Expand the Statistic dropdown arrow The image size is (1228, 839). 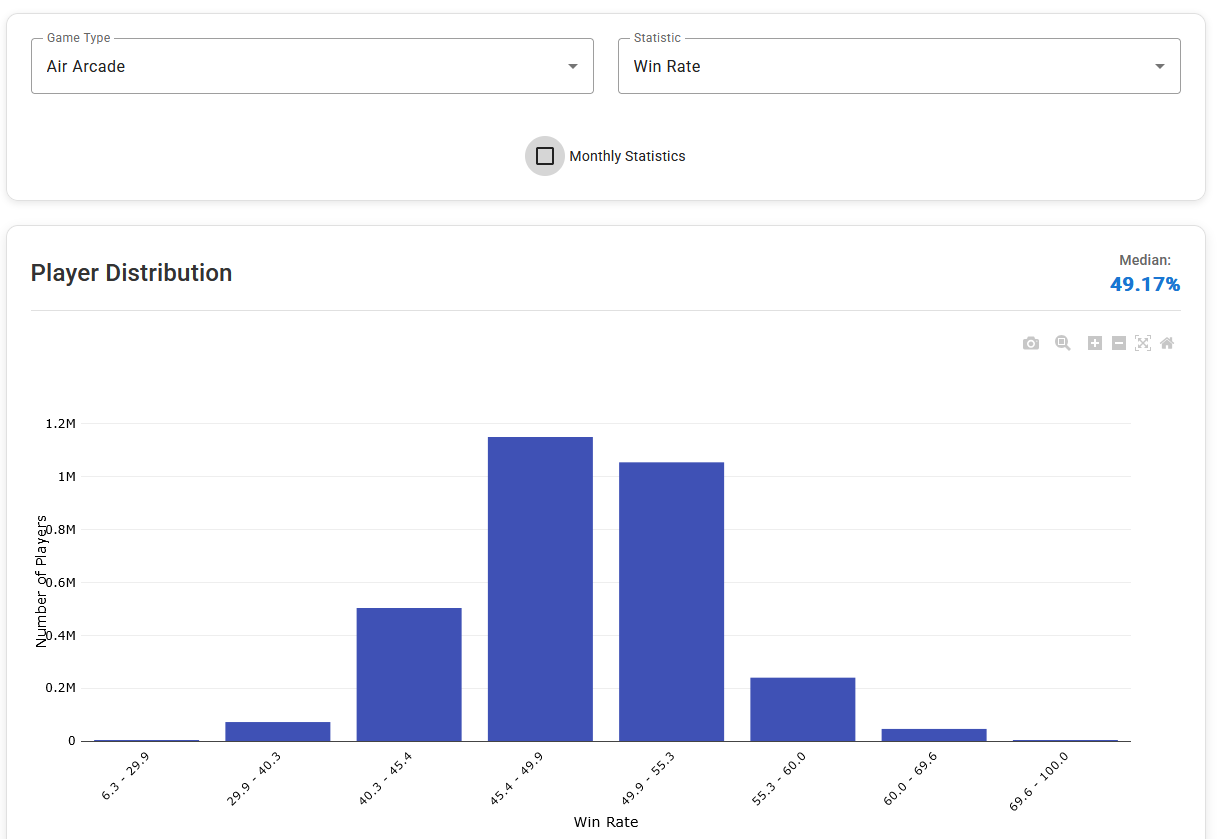[1160, 67]
